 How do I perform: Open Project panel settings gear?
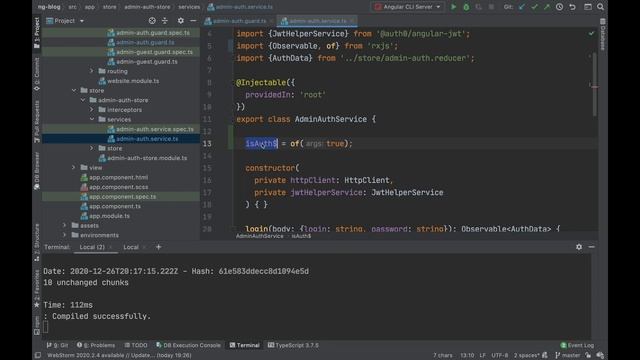(x=180, y=21)
